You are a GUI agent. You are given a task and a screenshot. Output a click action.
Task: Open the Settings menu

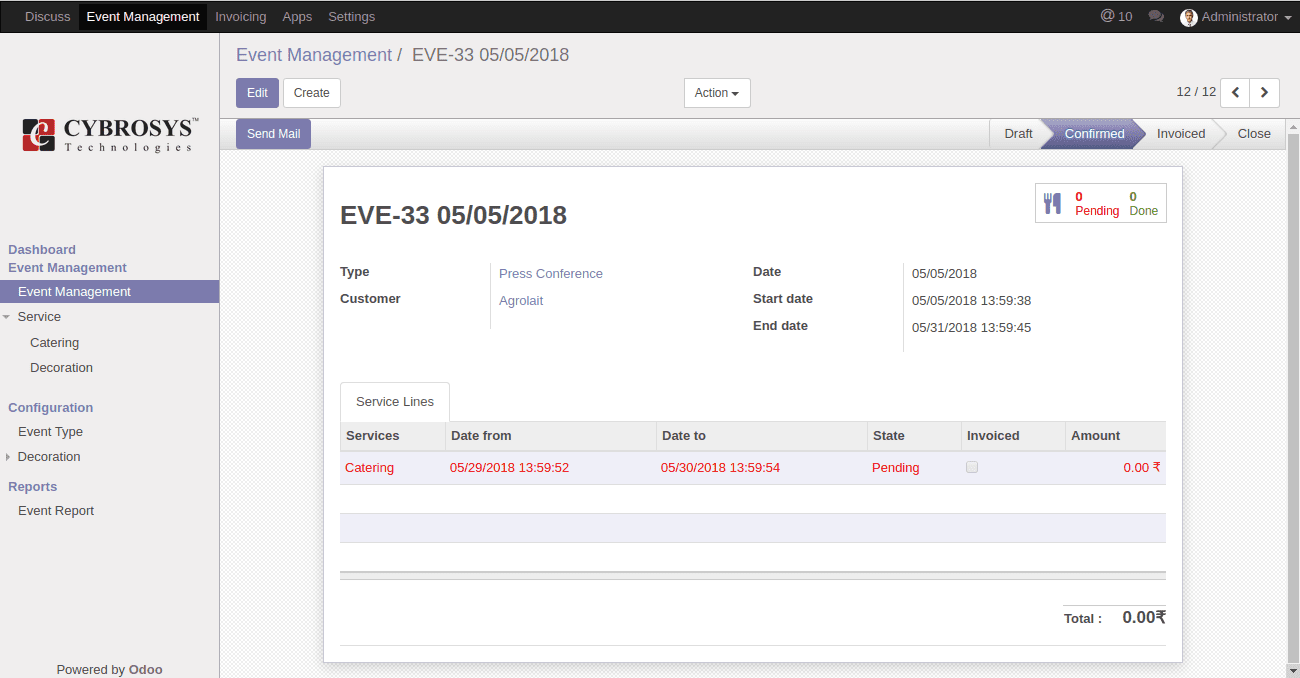[352, 16]
